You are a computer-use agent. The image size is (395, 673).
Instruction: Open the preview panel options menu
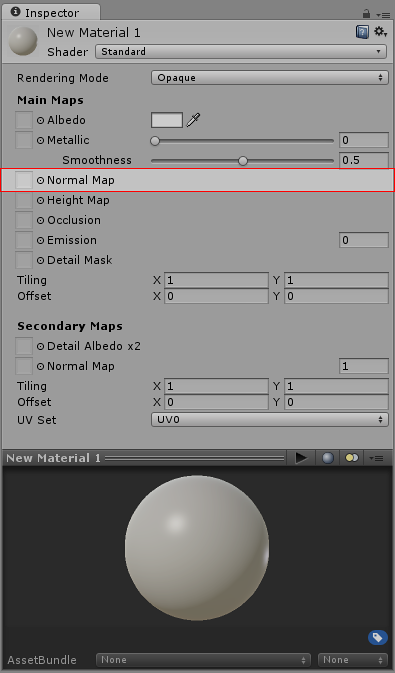click(377, 458)
